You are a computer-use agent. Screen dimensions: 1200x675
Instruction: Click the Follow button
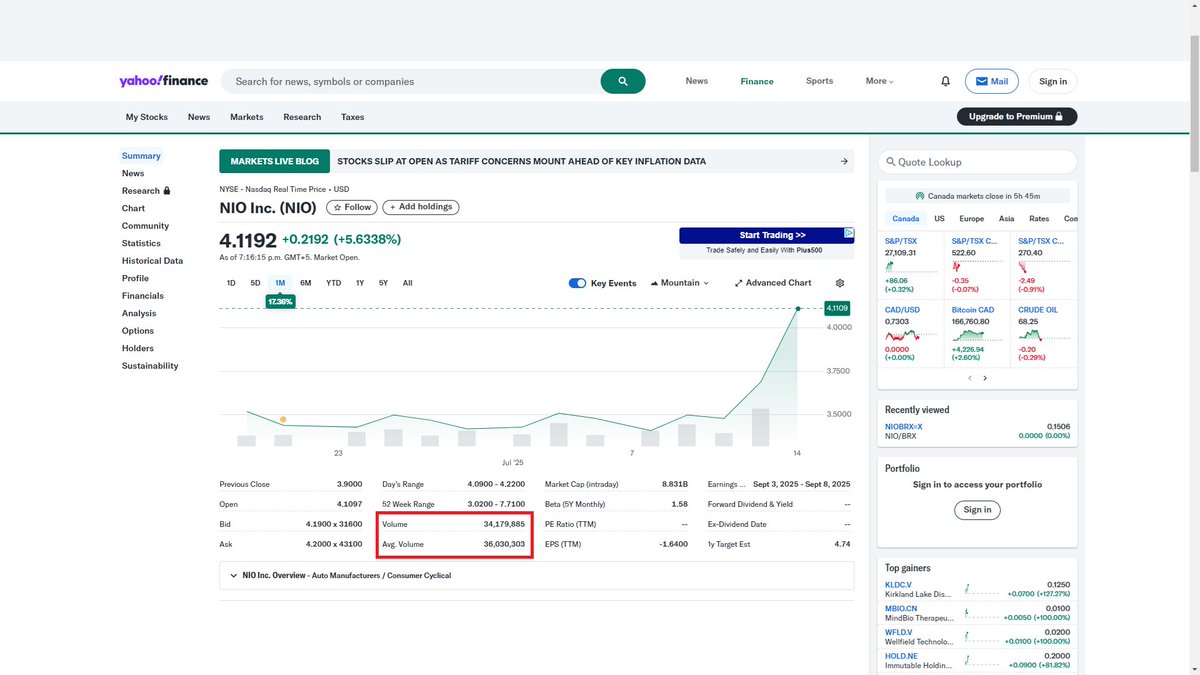click(x=351, y=207)
